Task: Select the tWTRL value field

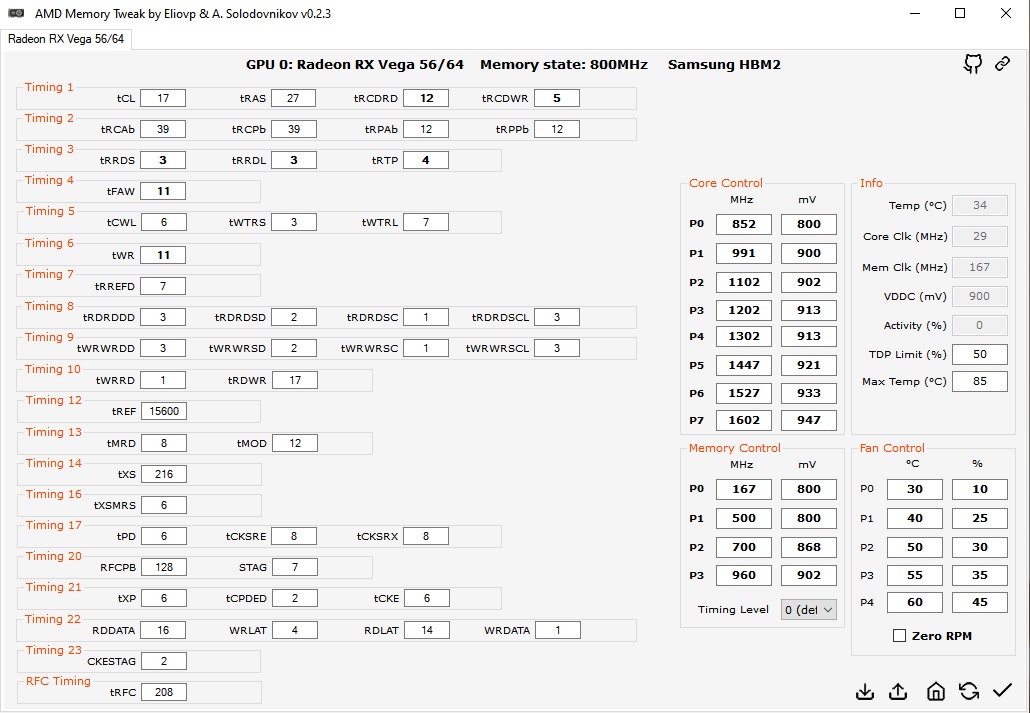Action: pos(426,222)
